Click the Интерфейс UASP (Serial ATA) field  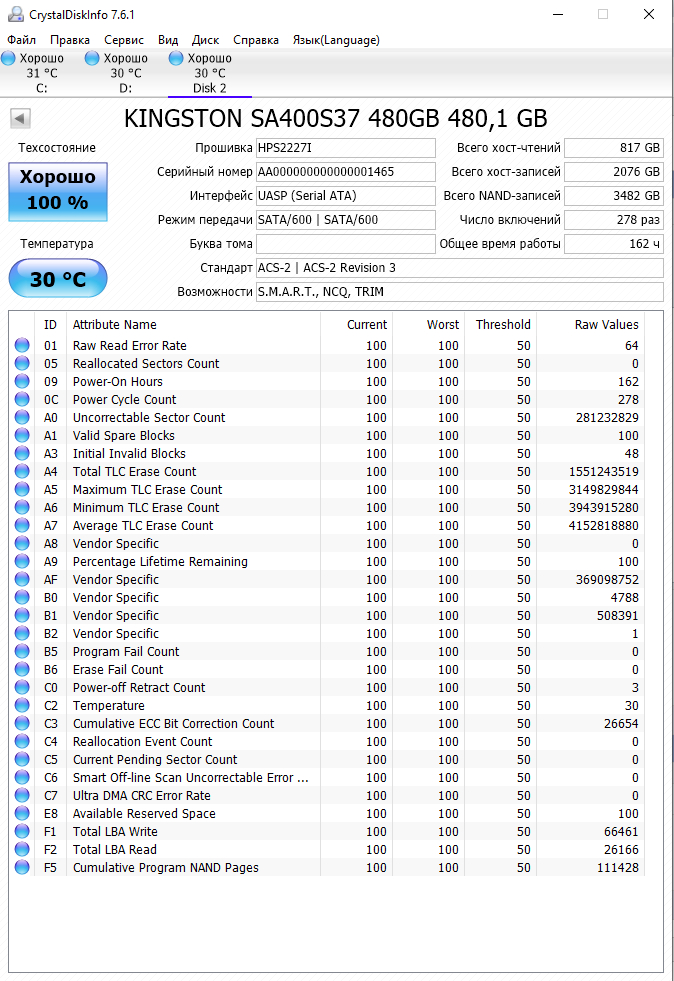click(x=345, y=196)
